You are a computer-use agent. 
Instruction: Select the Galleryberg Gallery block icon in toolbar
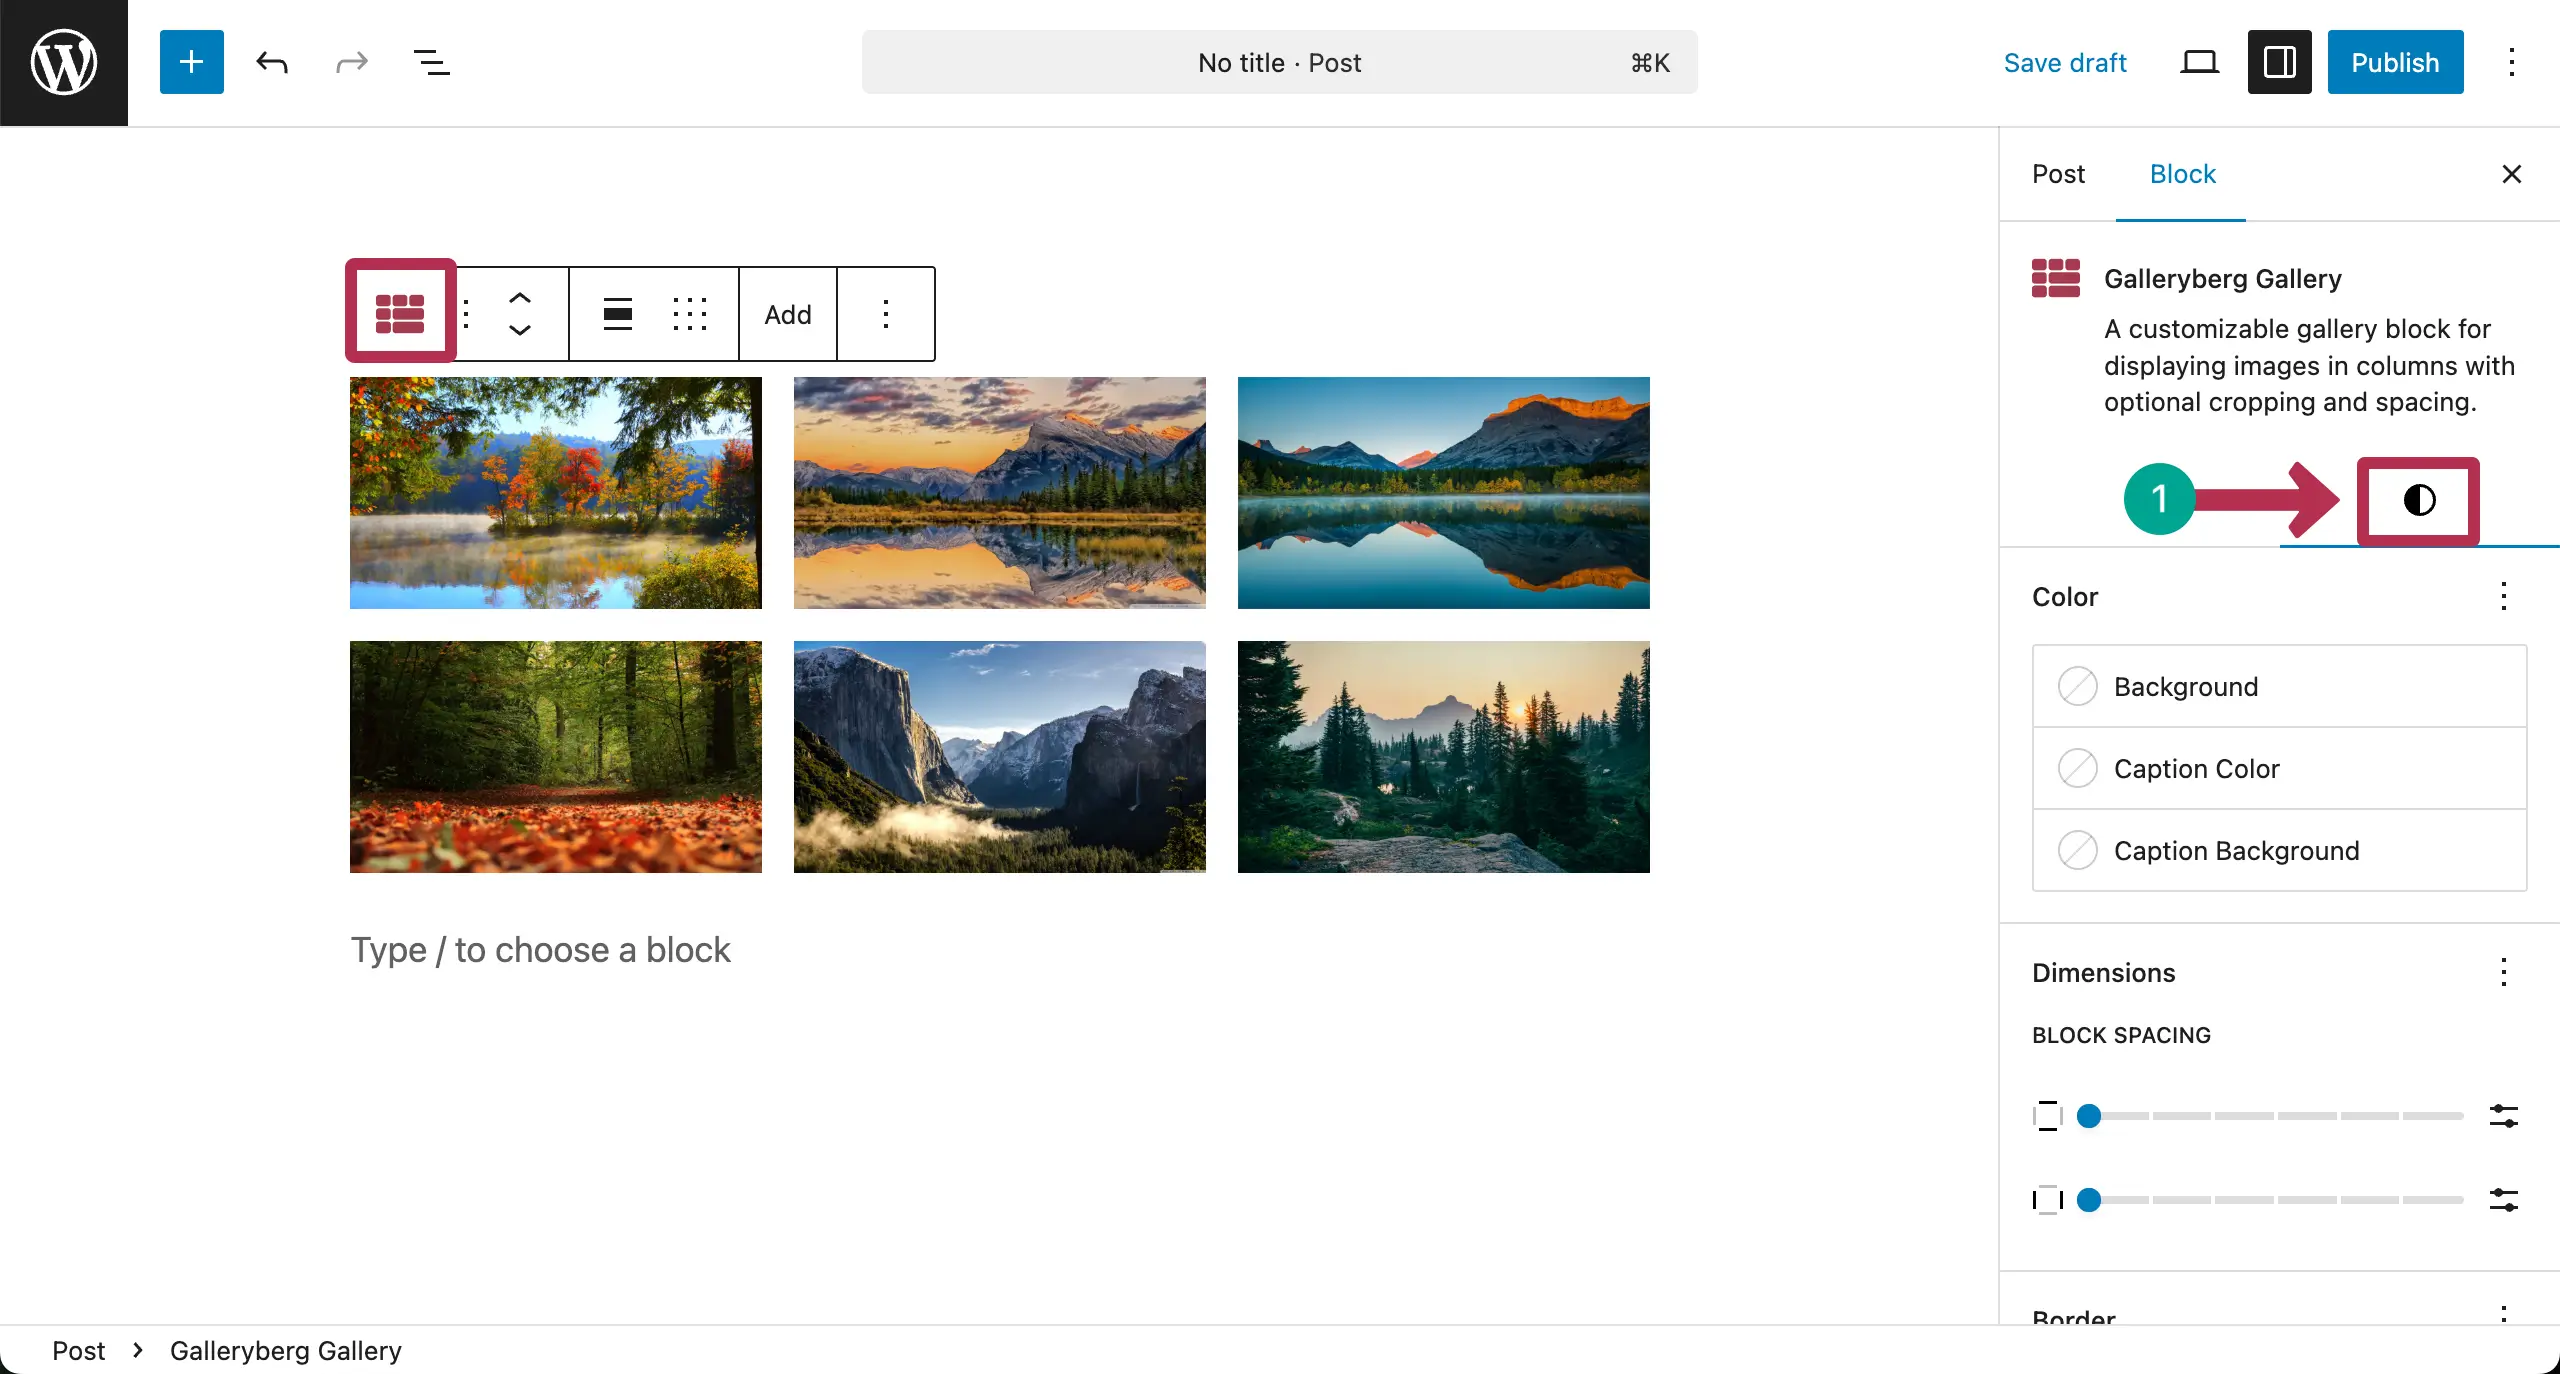(x=399, y=310)
